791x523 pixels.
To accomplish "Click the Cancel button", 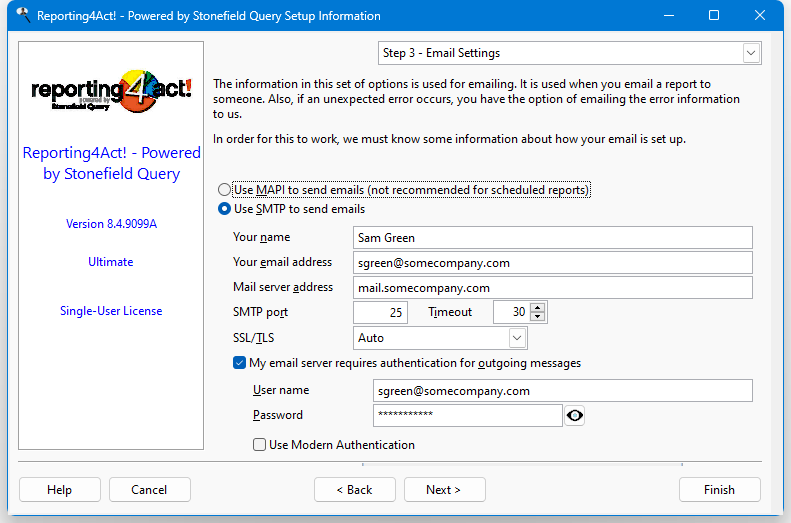I will tap(149, 490).
